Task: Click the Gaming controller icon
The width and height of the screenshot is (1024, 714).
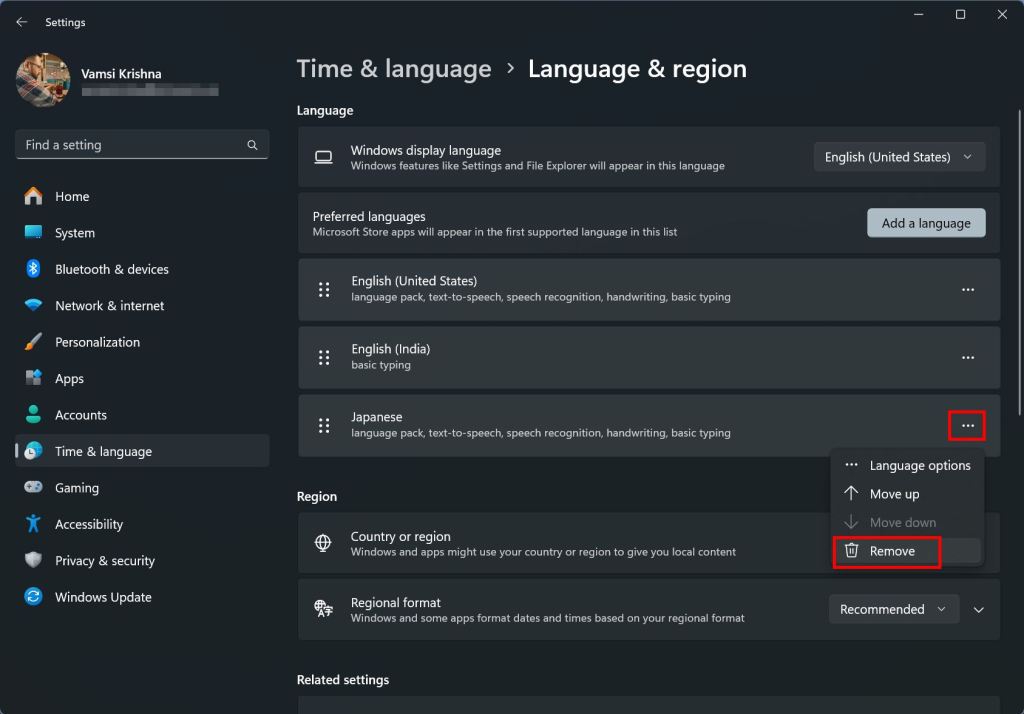Action: 33,487
